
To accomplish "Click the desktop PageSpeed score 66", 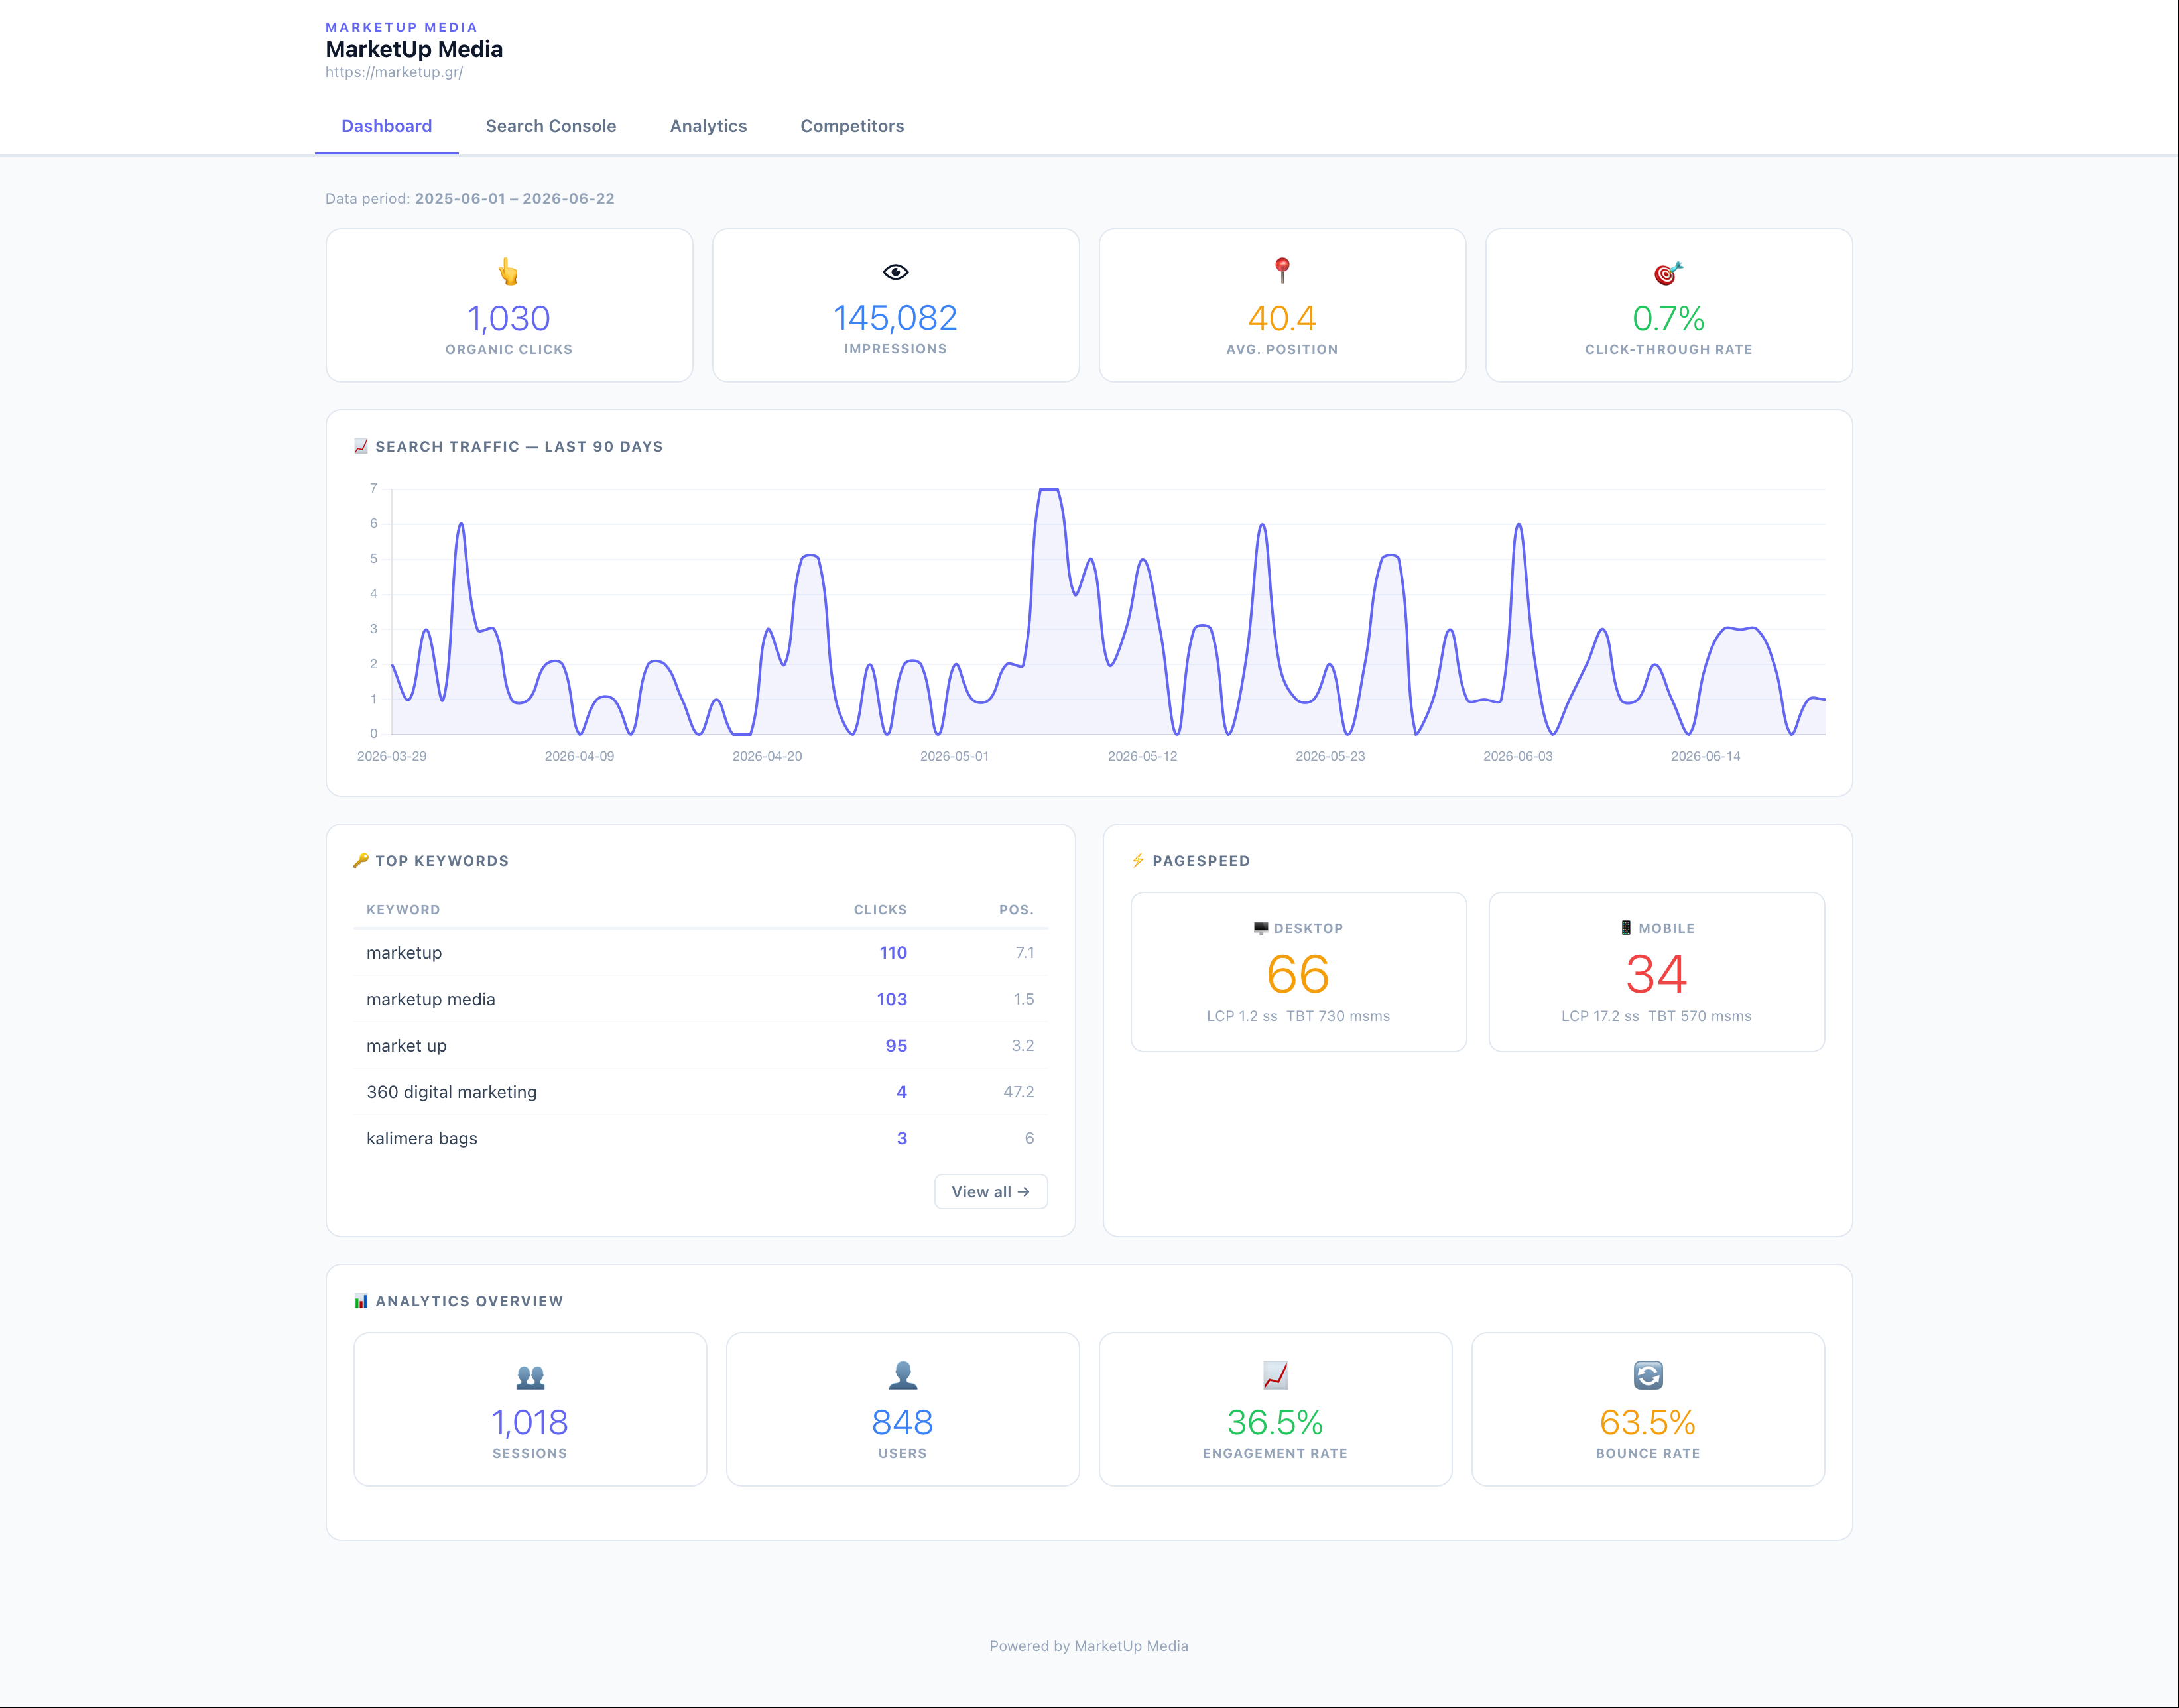I will tap(1298, 974).
